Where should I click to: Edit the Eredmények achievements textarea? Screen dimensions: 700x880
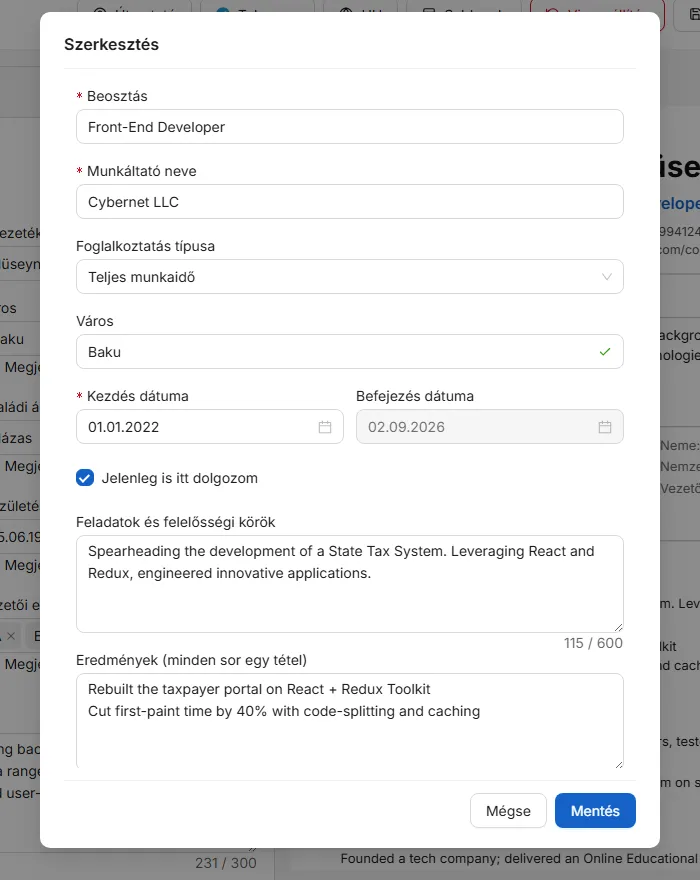350,721
